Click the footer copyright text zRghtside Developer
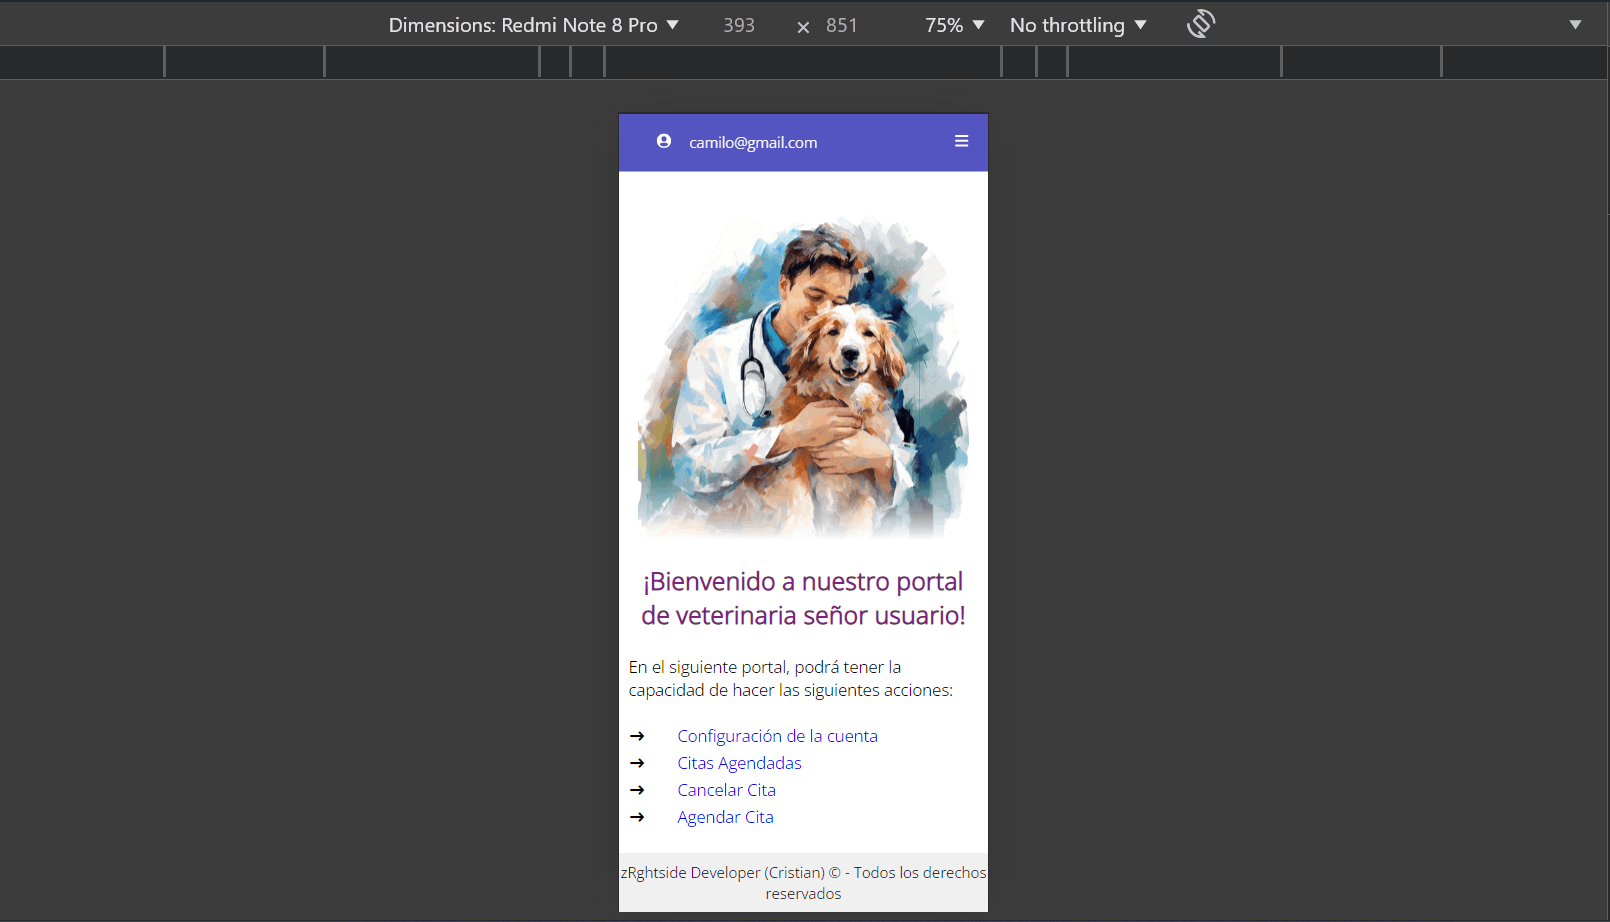 pyautogui.click(x=803, y=883)
